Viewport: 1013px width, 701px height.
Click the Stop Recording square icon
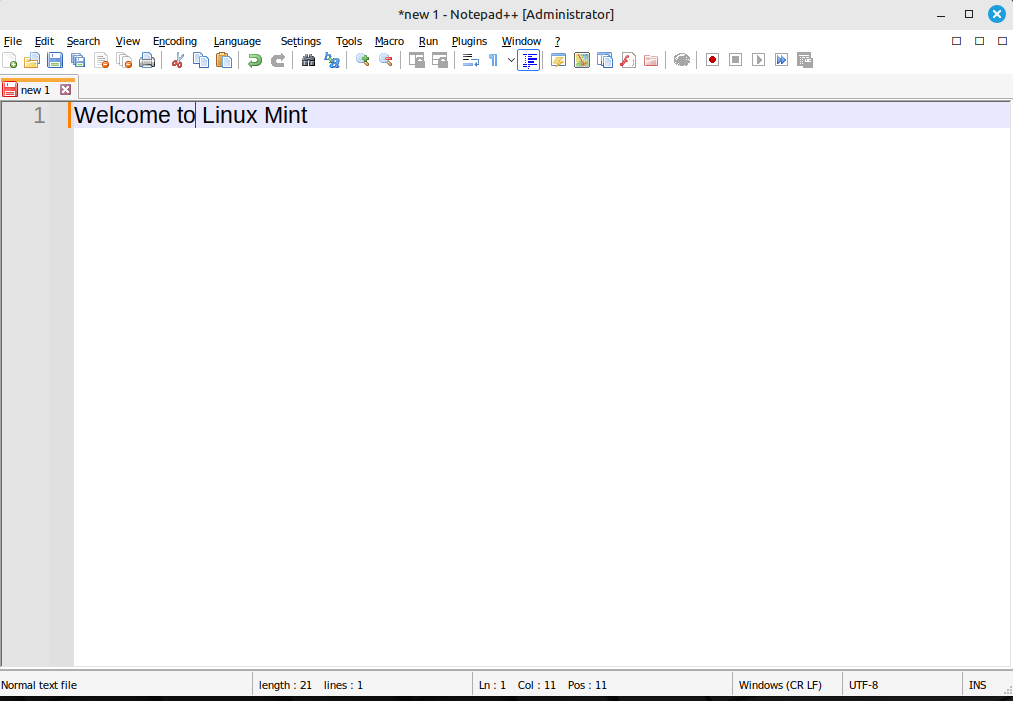tap(735, 60)
